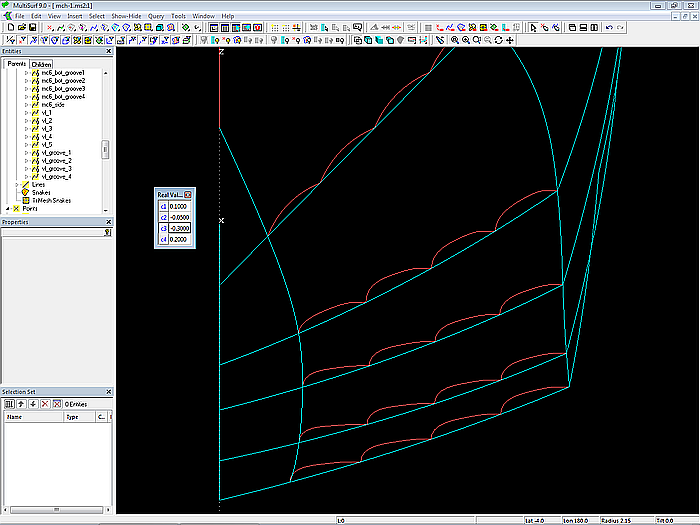
Task: Open the Show-Hide menu
Action: point(126,17)
